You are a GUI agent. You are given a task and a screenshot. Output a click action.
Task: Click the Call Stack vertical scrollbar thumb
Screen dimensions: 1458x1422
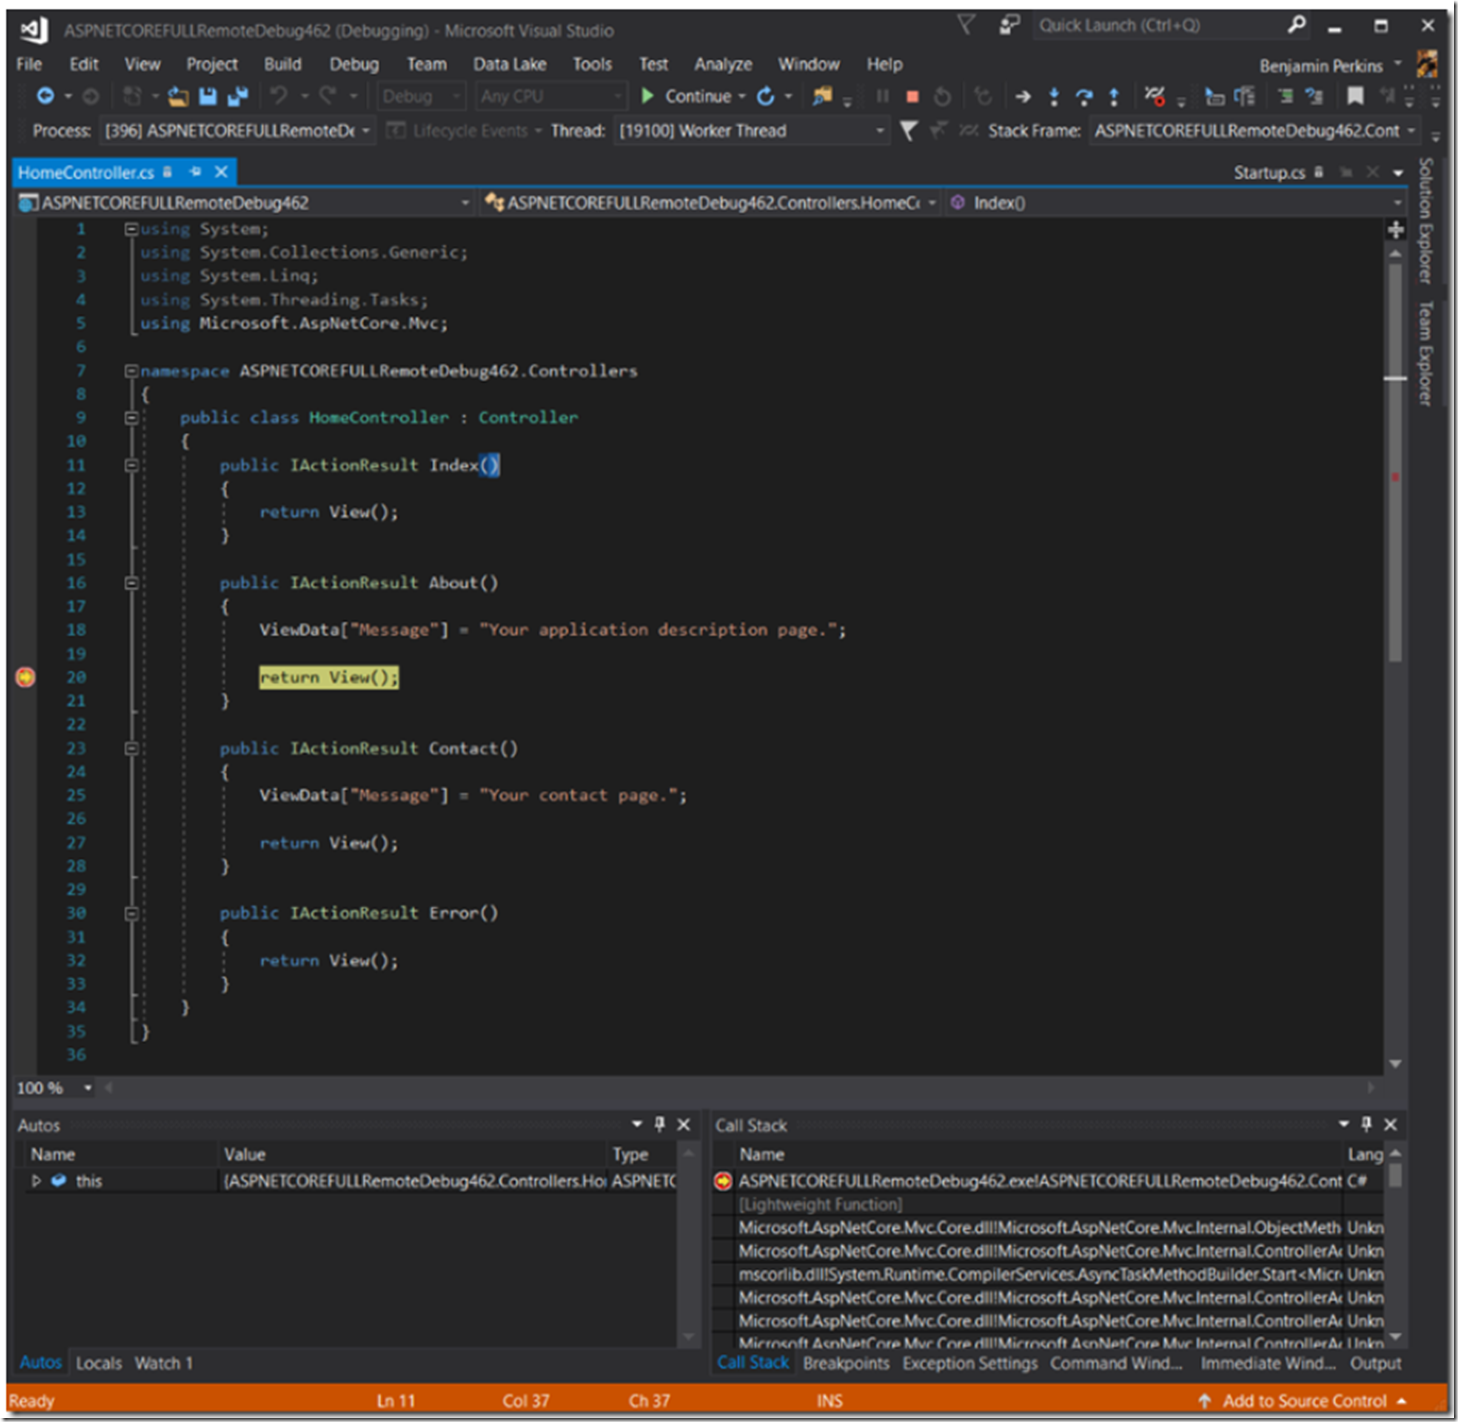coord(1395,1175)
